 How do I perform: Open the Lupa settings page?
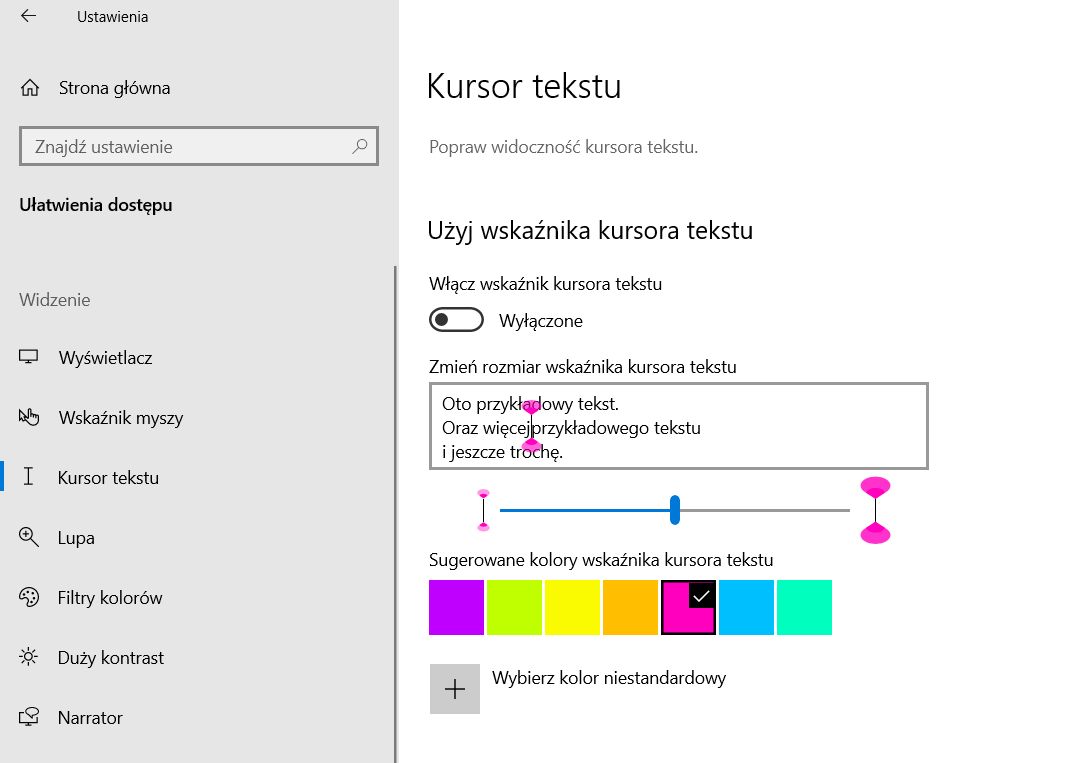click(76, 537)
